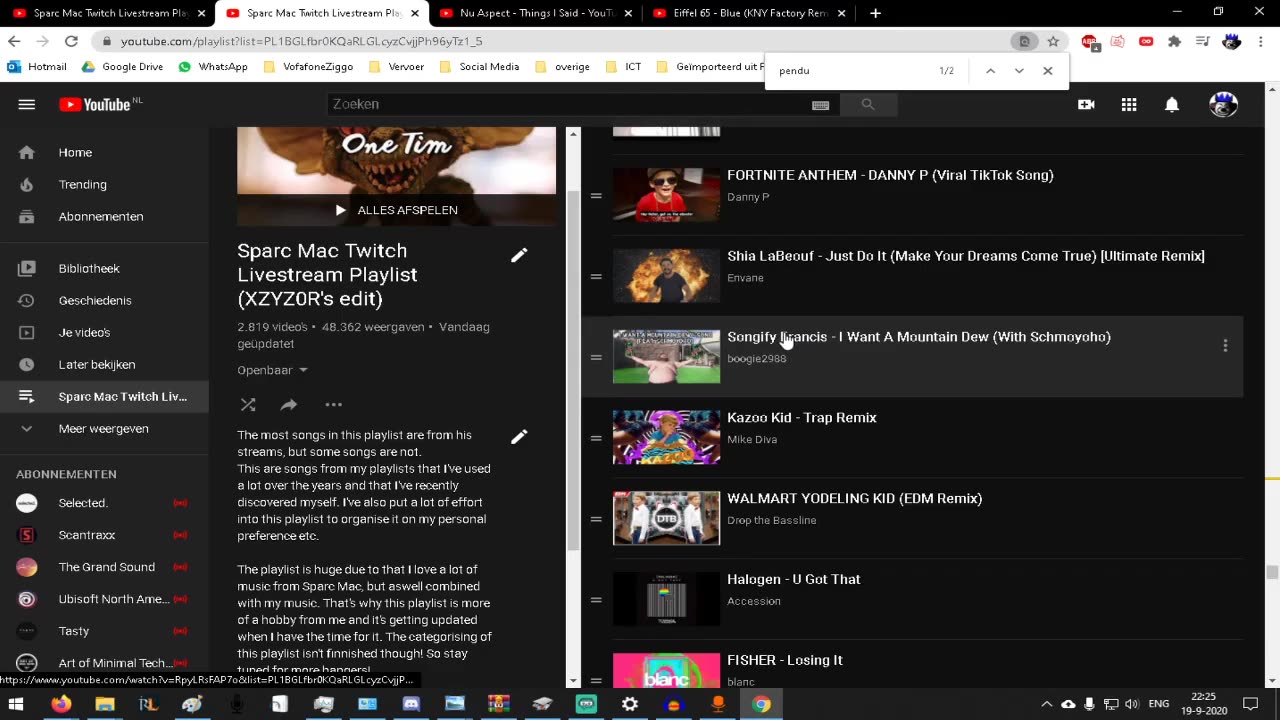The height and width of the screenshot is (720, 1280).
Task: Grab the reorder handle for Kazoo Kid
Action: [x=596, y=438]
